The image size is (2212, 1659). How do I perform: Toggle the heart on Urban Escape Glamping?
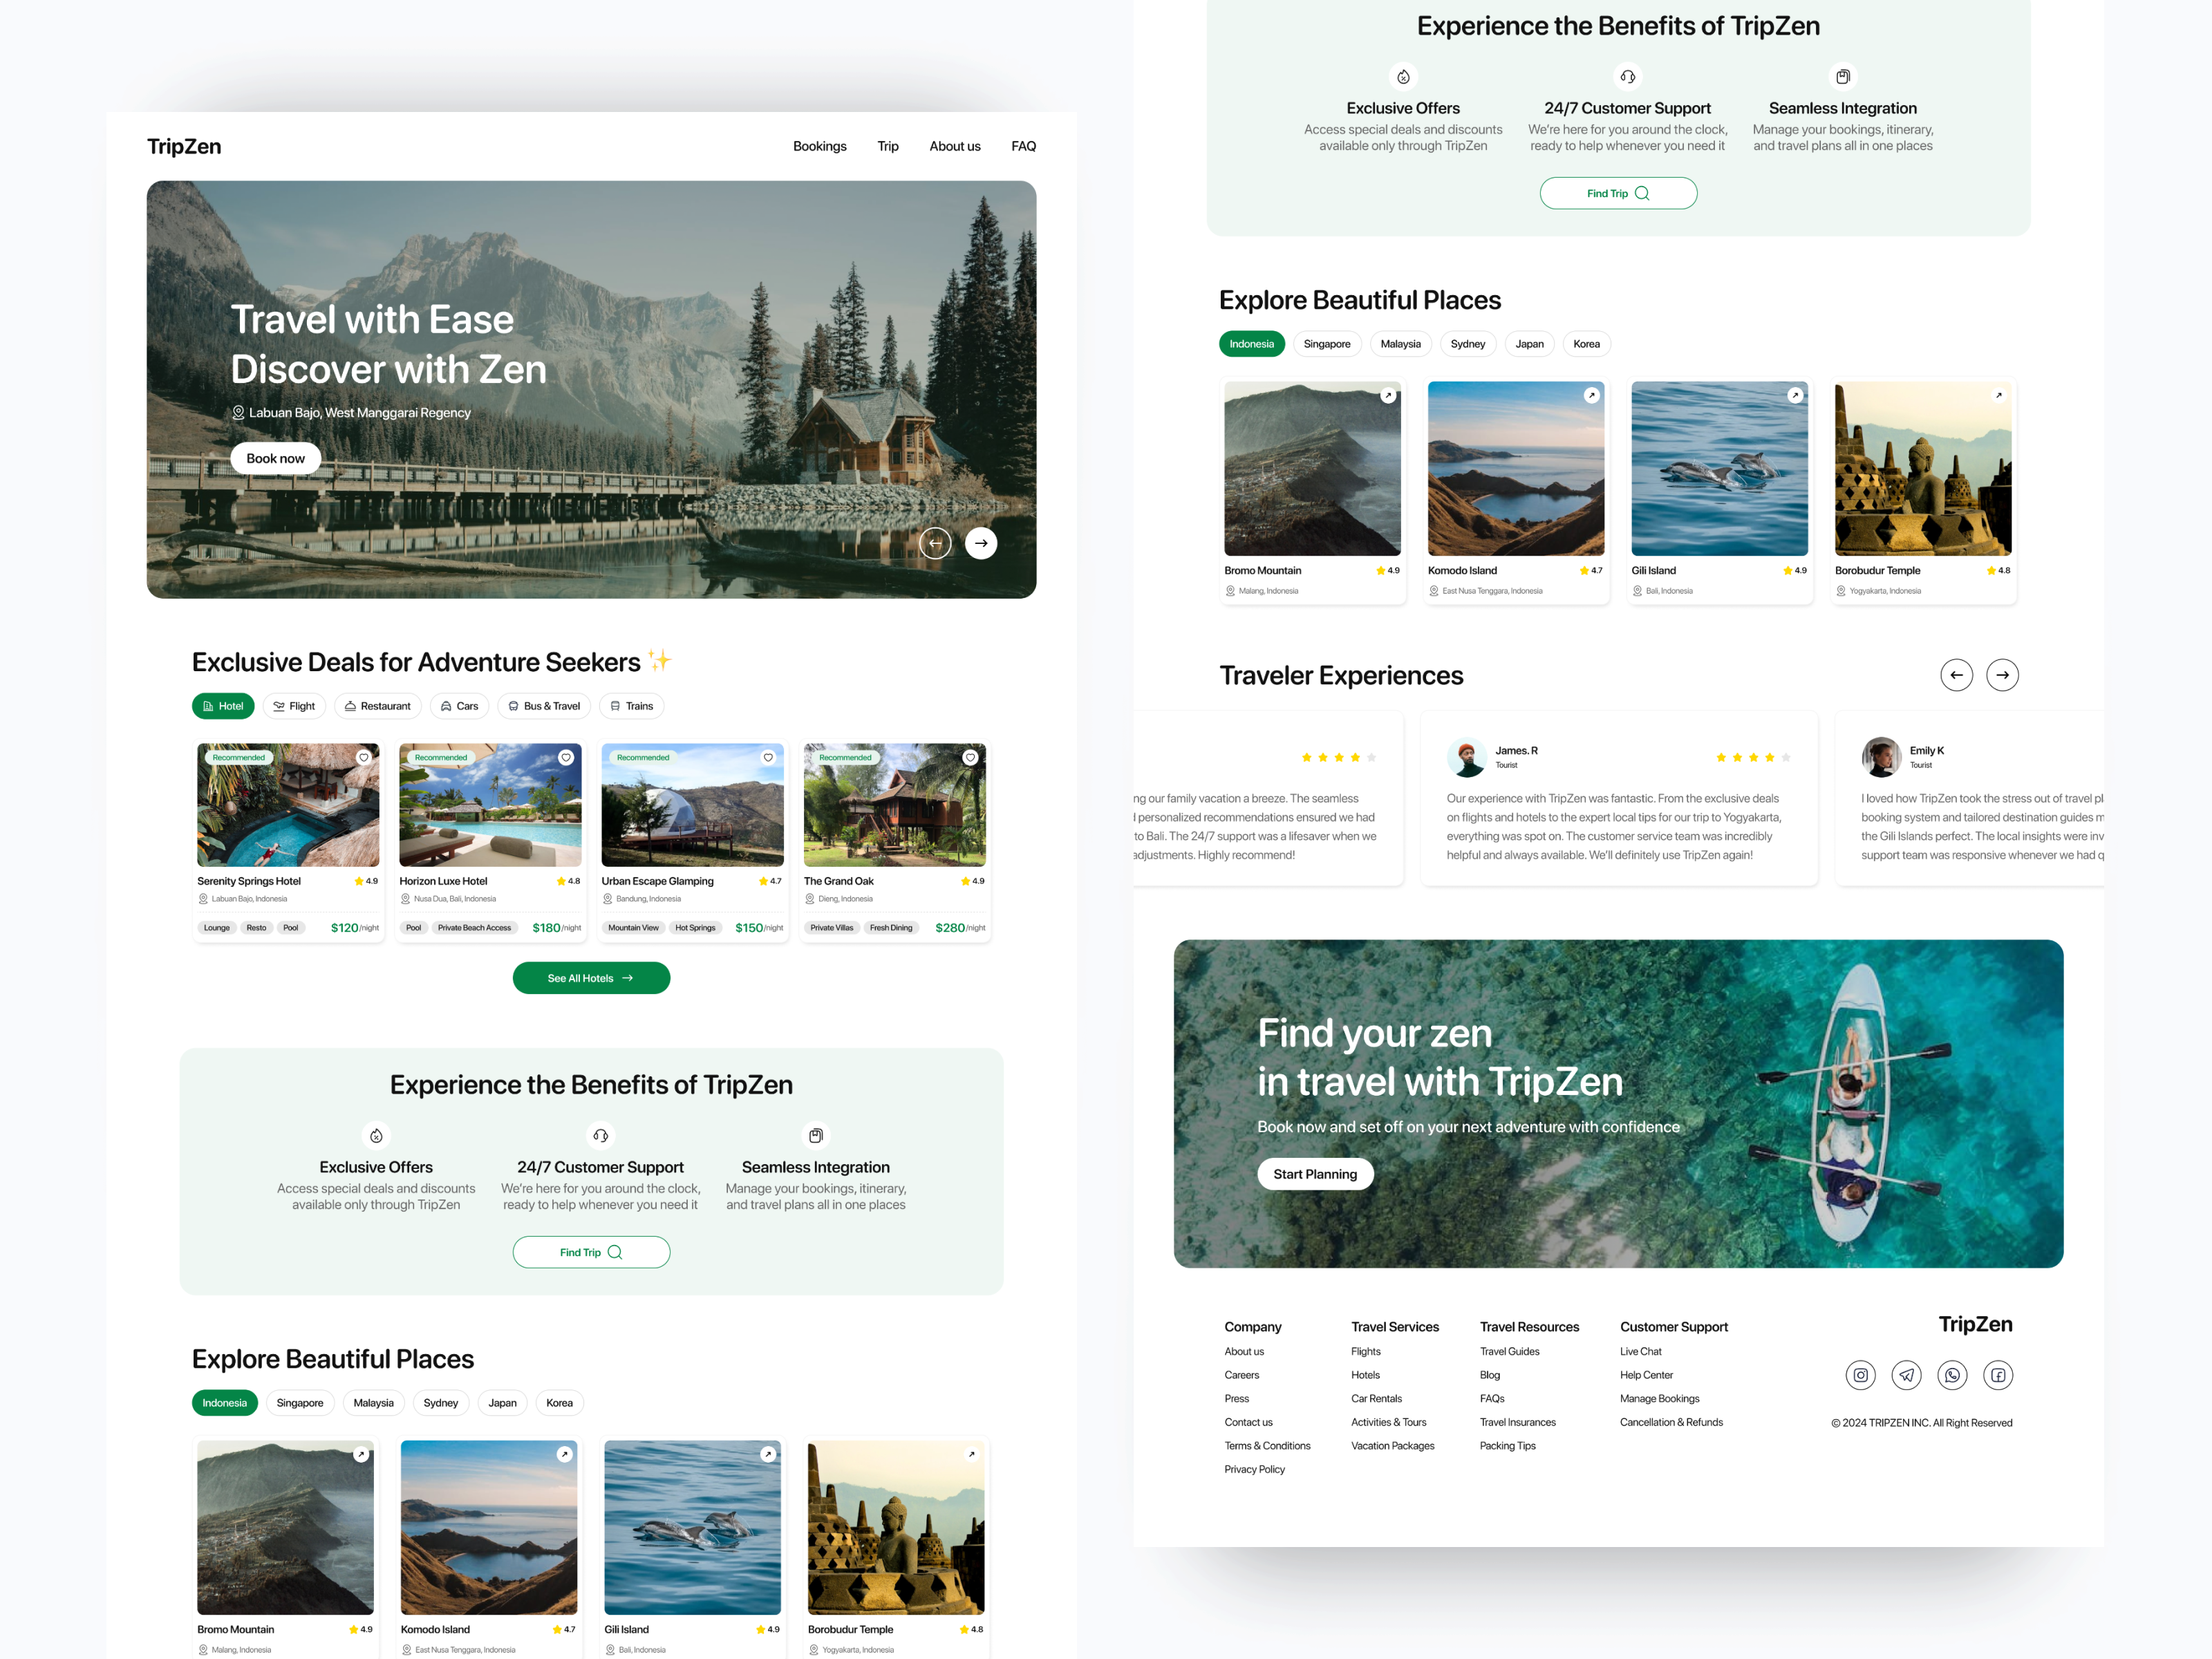[768, 758]
